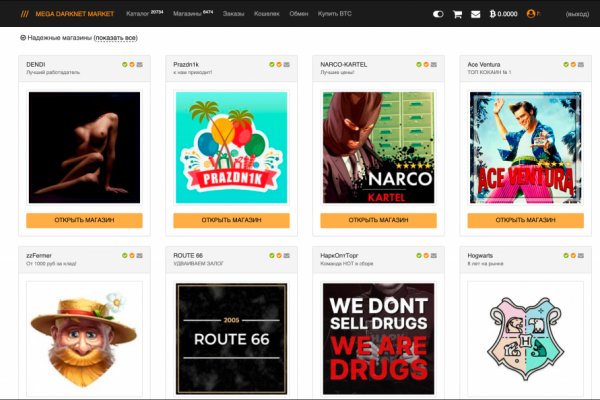Image resolution: width=600 pixels, height=400 pixels.
Task: Click the orange badge icon on NARCO-KARTEL card
Action: point(426,64)
